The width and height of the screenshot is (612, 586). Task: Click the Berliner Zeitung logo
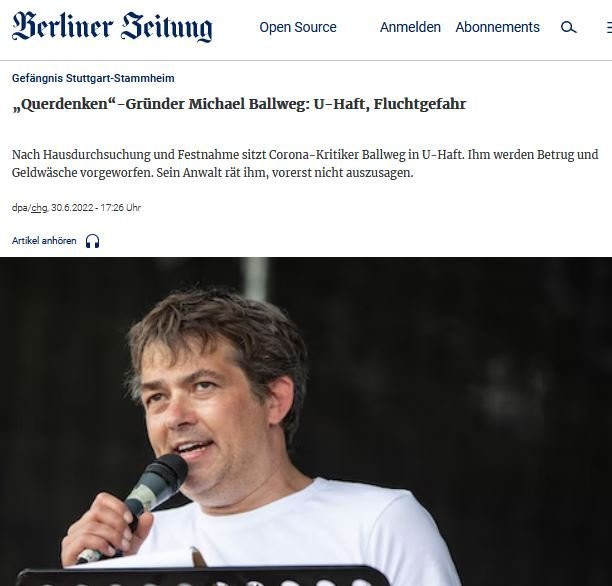[x=112, y=27]
